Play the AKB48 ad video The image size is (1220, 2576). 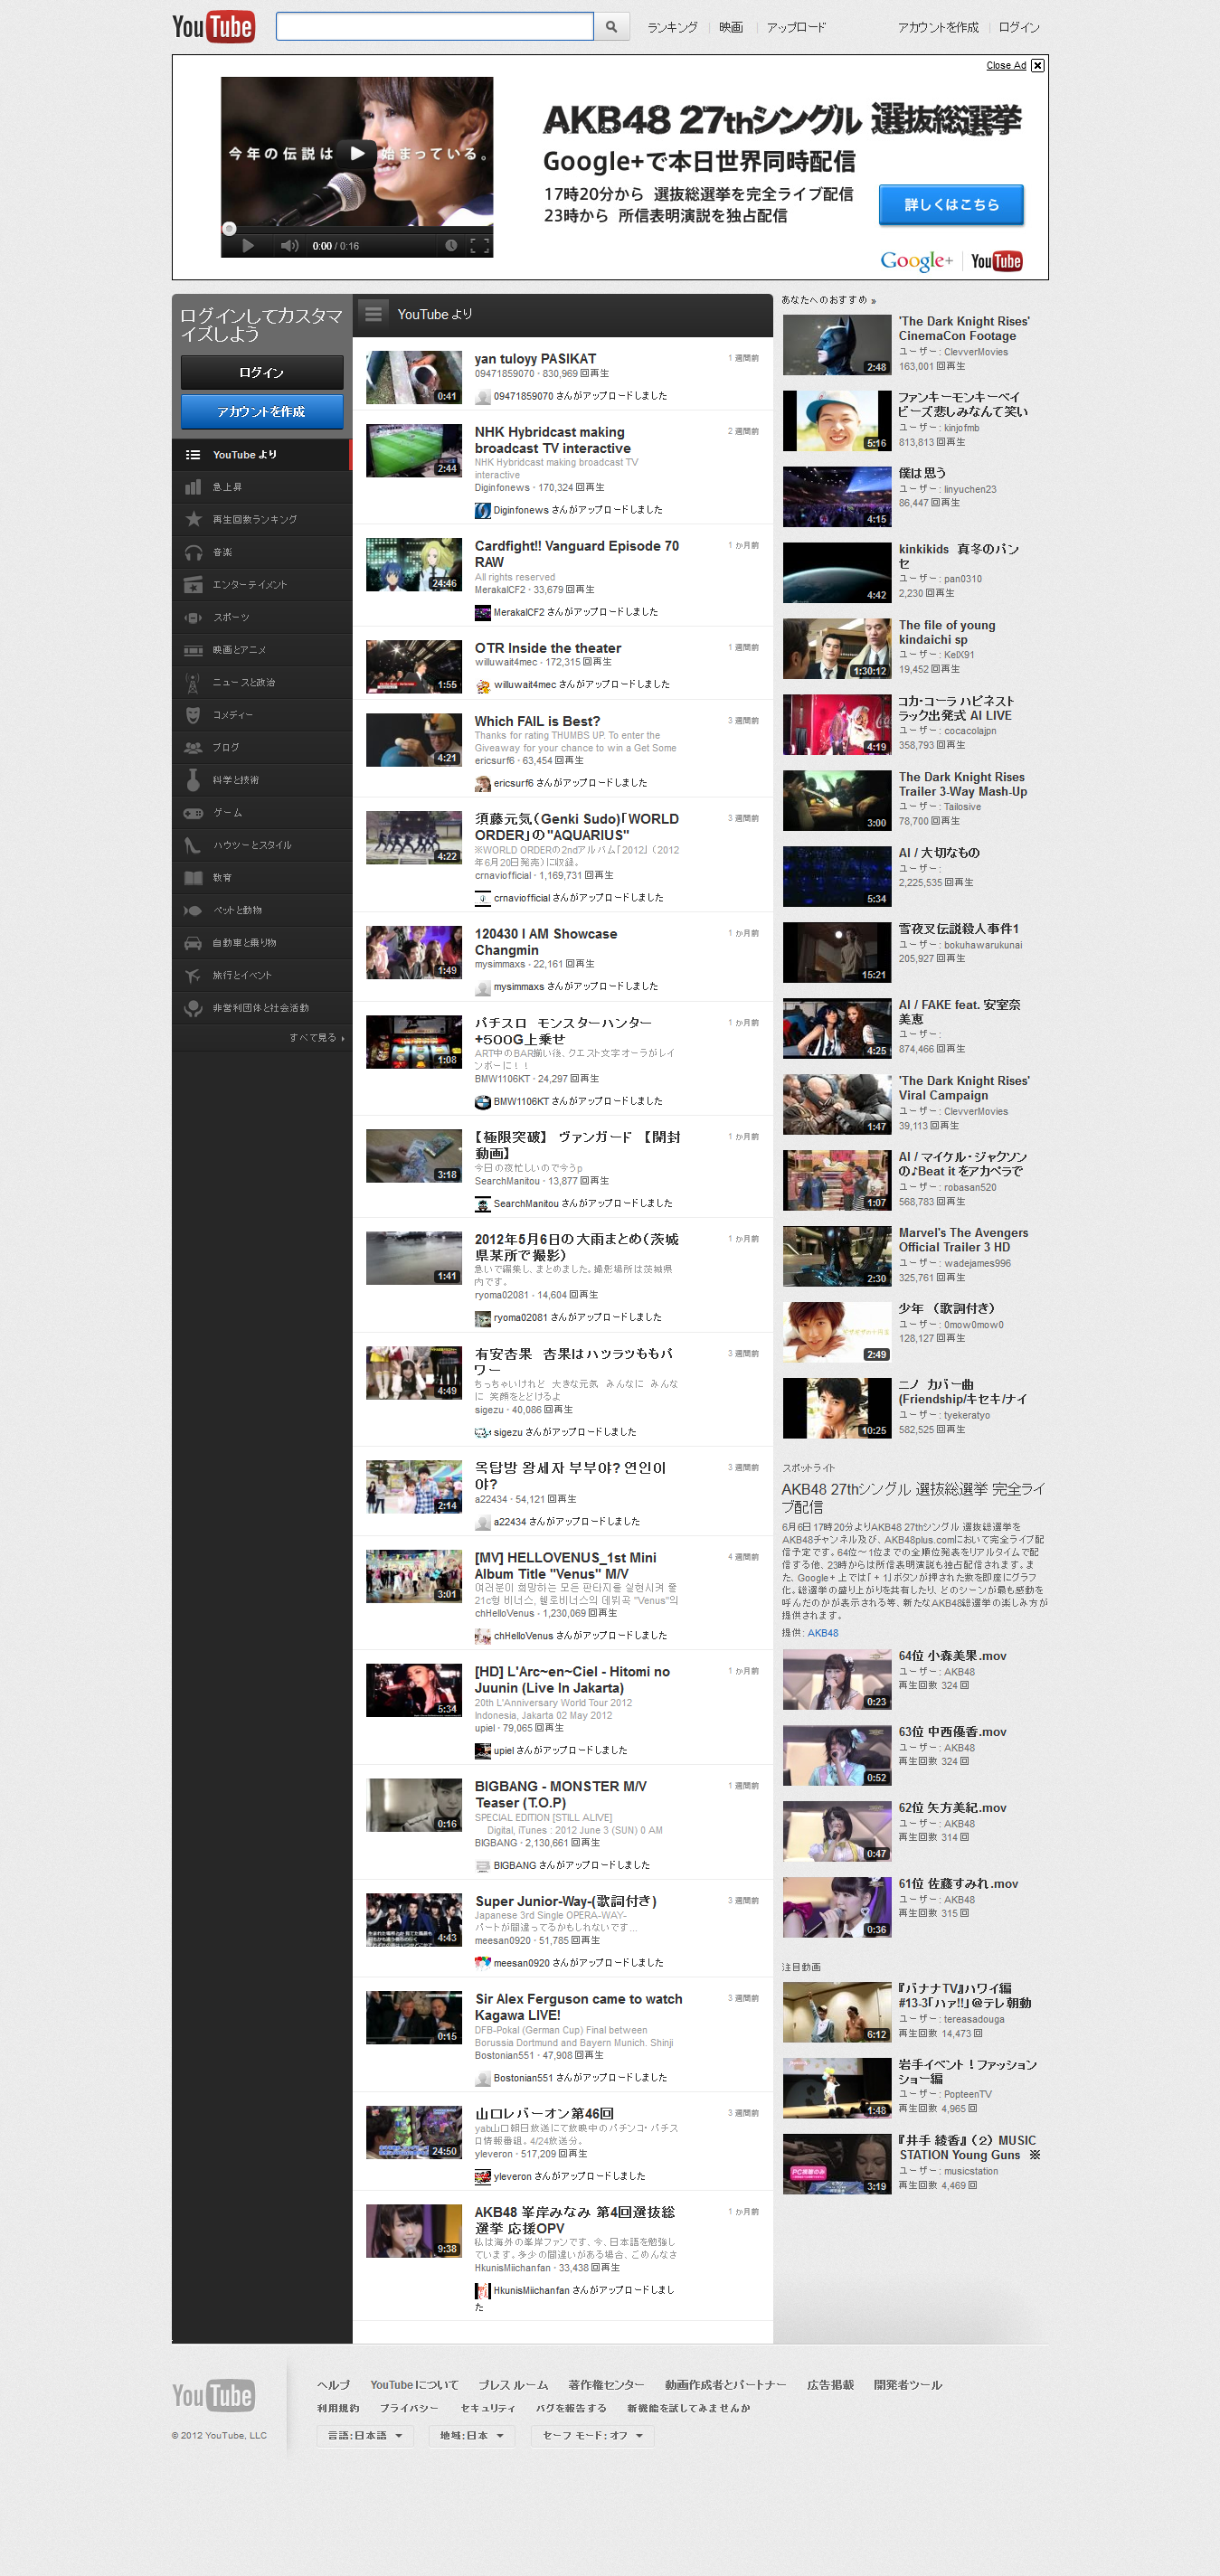click(x=357, y=153)
